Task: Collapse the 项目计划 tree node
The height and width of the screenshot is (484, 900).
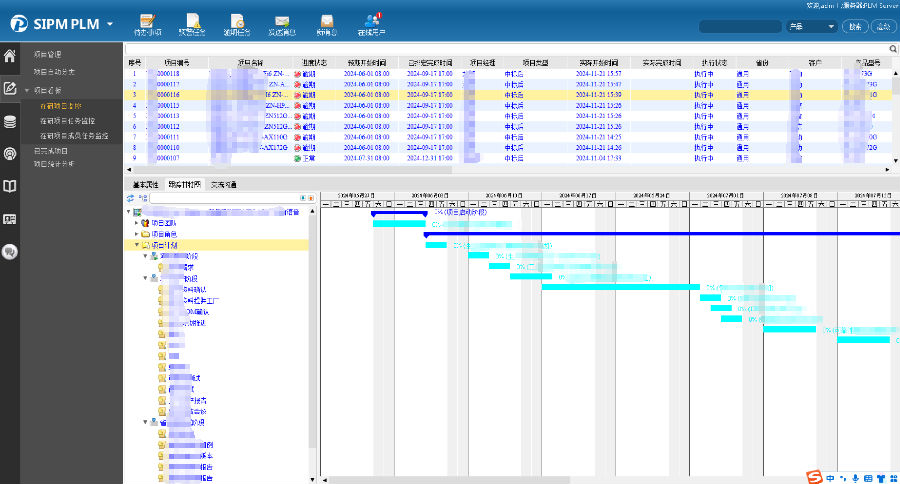Action: tap(137, 244)
